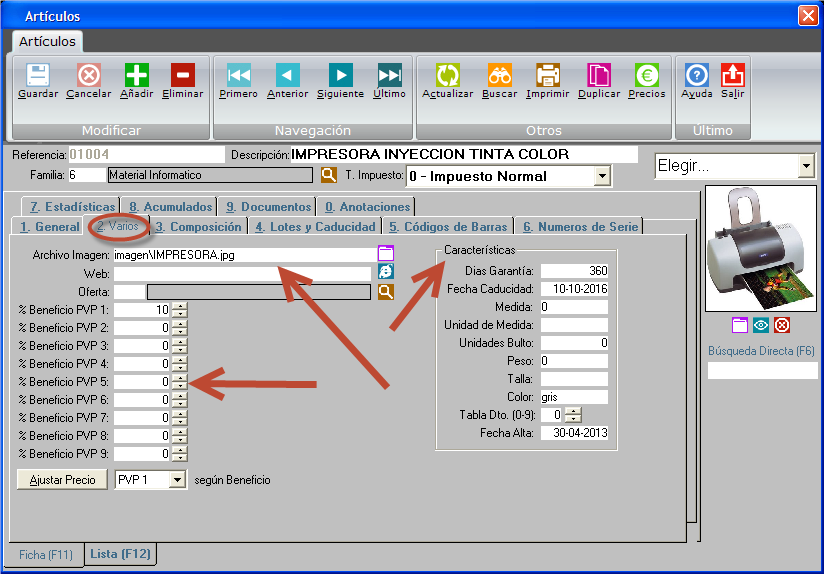Click the Fecha Alta field
The width and height of the screenshot is (824, 574).
[x=574, y=433]
